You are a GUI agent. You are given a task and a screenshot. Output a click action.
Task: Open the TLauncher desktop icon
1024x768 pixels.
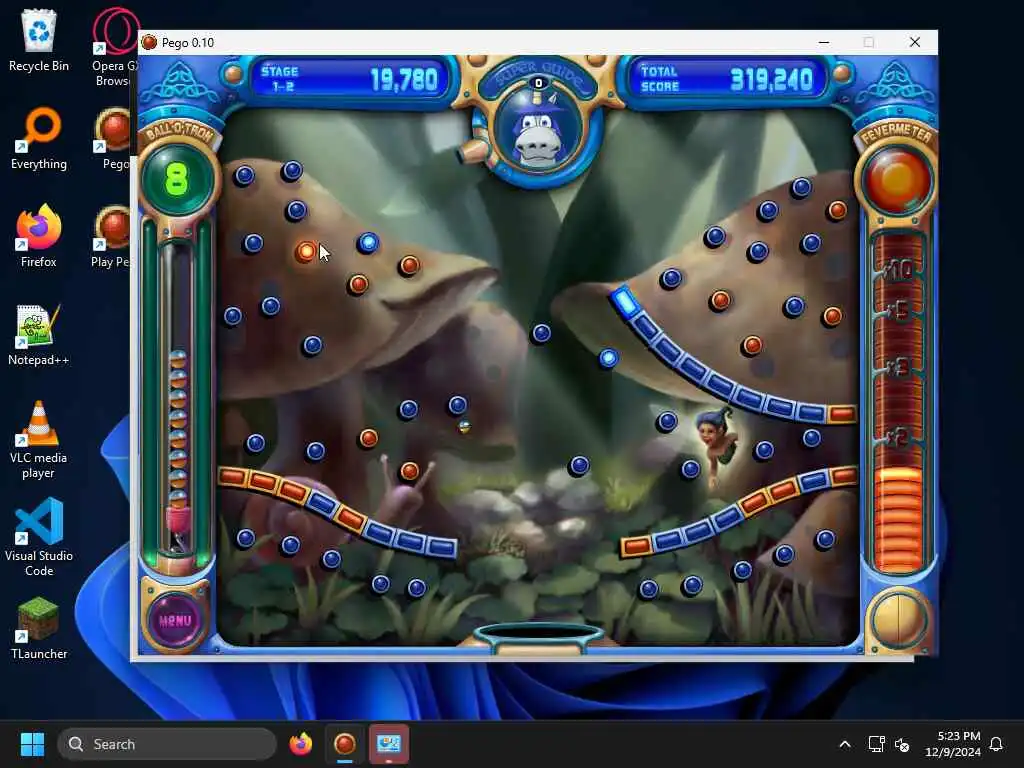point(39,628)
